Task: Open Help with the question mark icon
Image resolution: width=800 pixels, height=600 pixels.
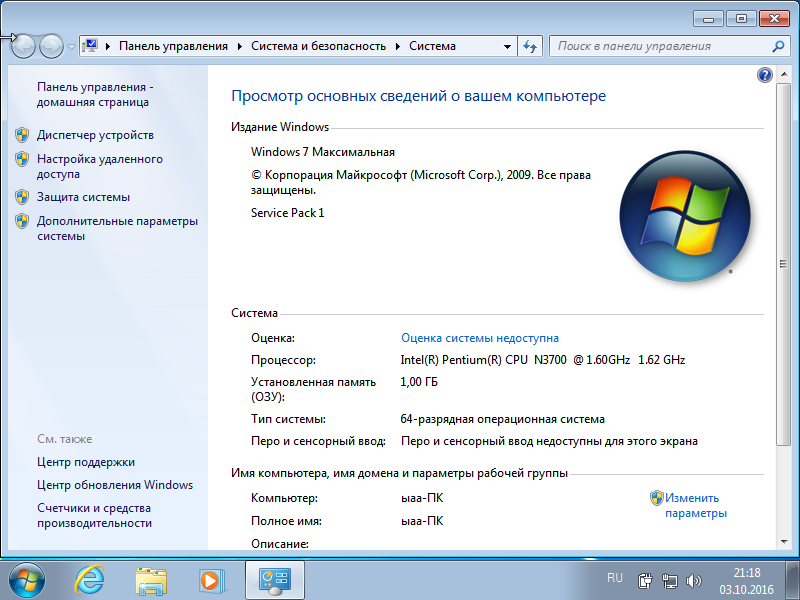Action: 765,75
